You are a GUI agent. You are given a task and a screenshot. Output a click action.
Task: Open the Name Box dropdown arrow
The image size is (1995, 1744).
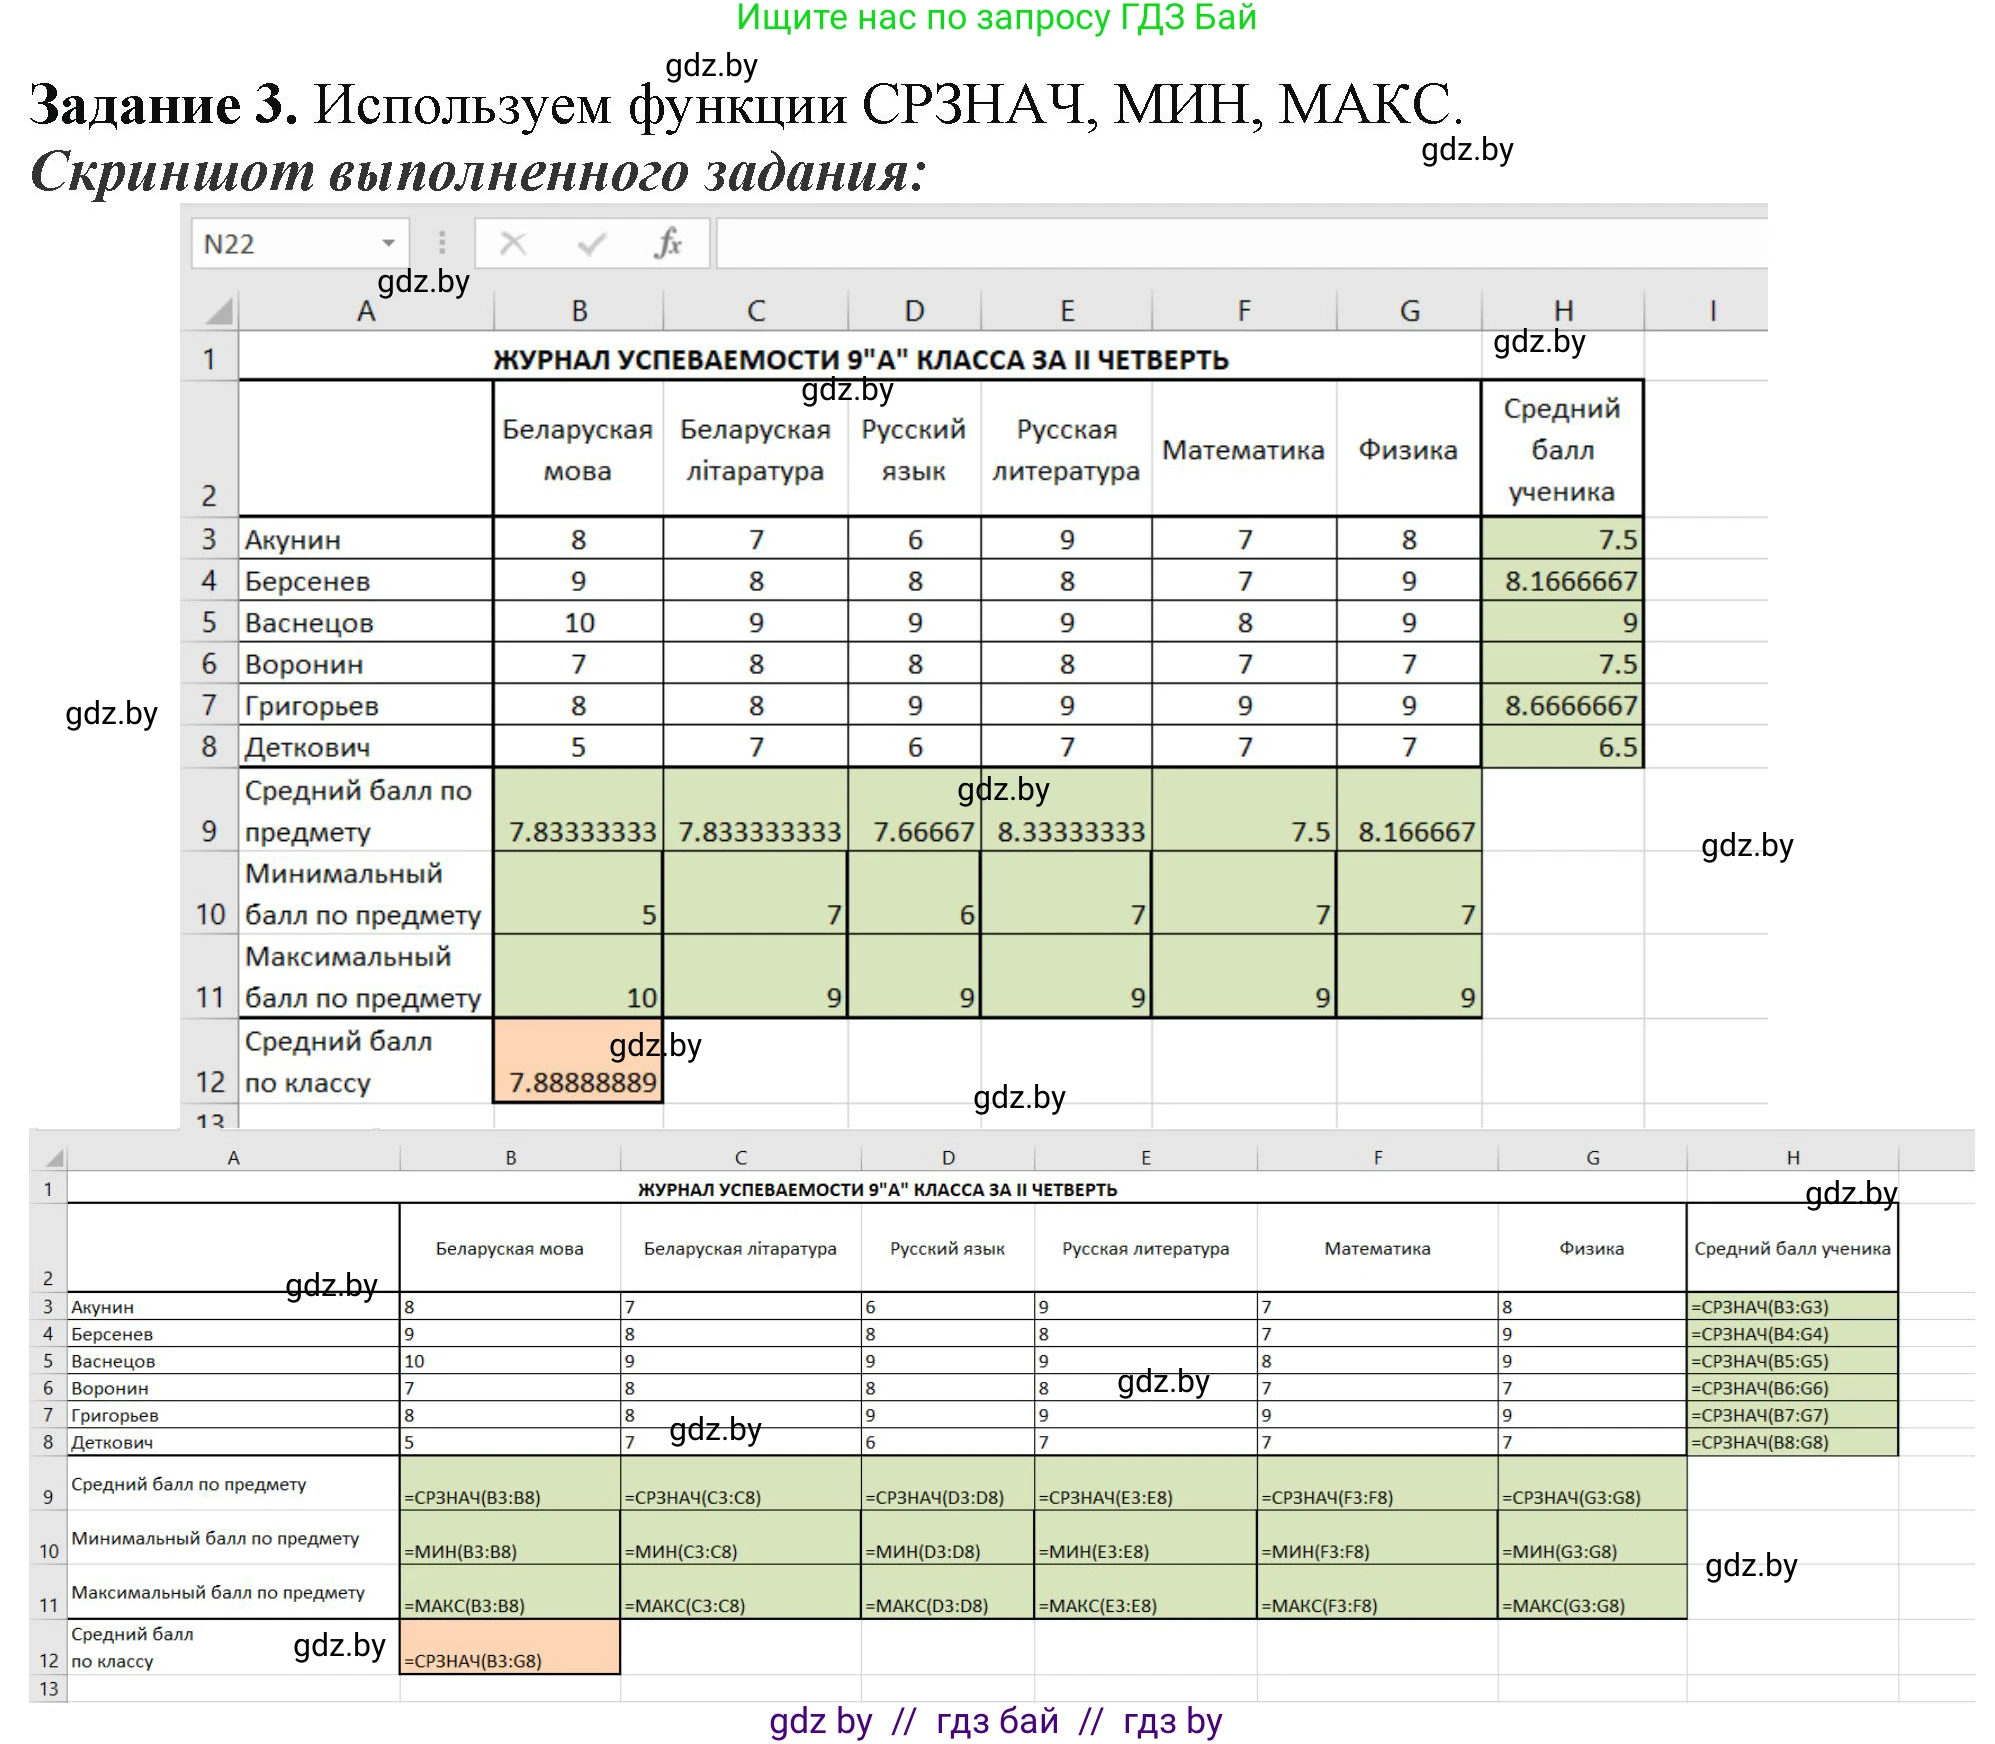coord(389,243)
